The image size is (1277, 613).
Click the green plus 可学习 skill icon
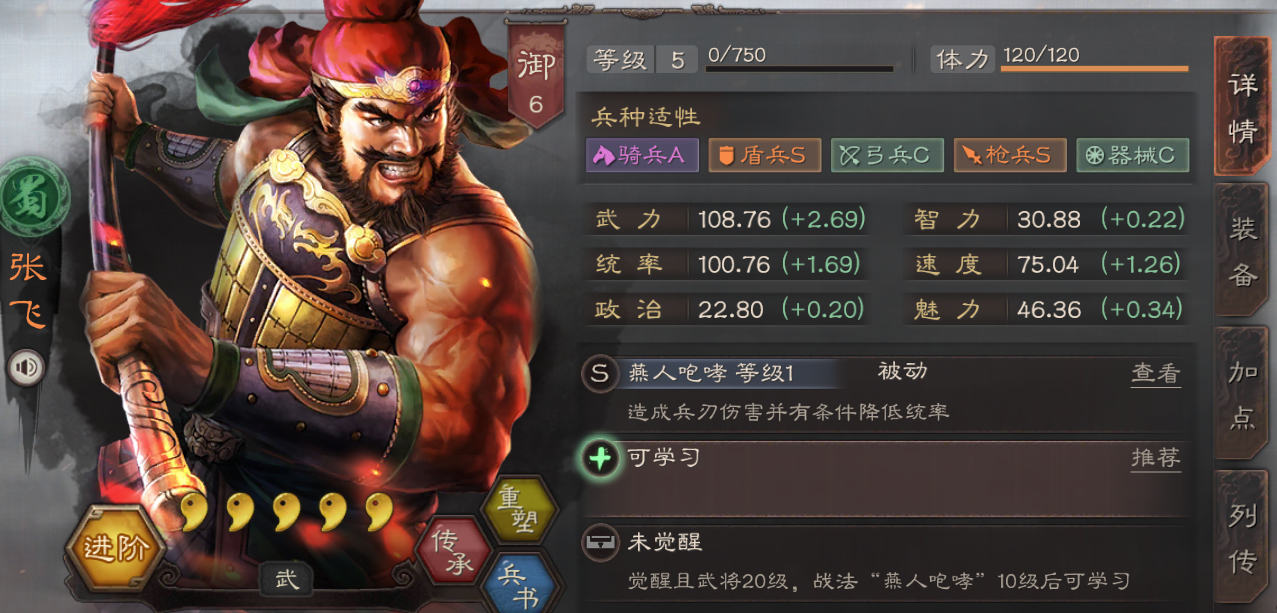click(x=600, y=458)
